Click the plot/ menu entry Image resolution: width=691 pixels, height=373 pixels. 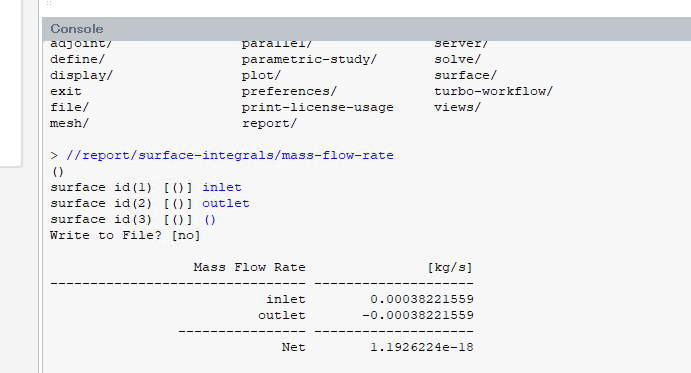tap(261, 75)
